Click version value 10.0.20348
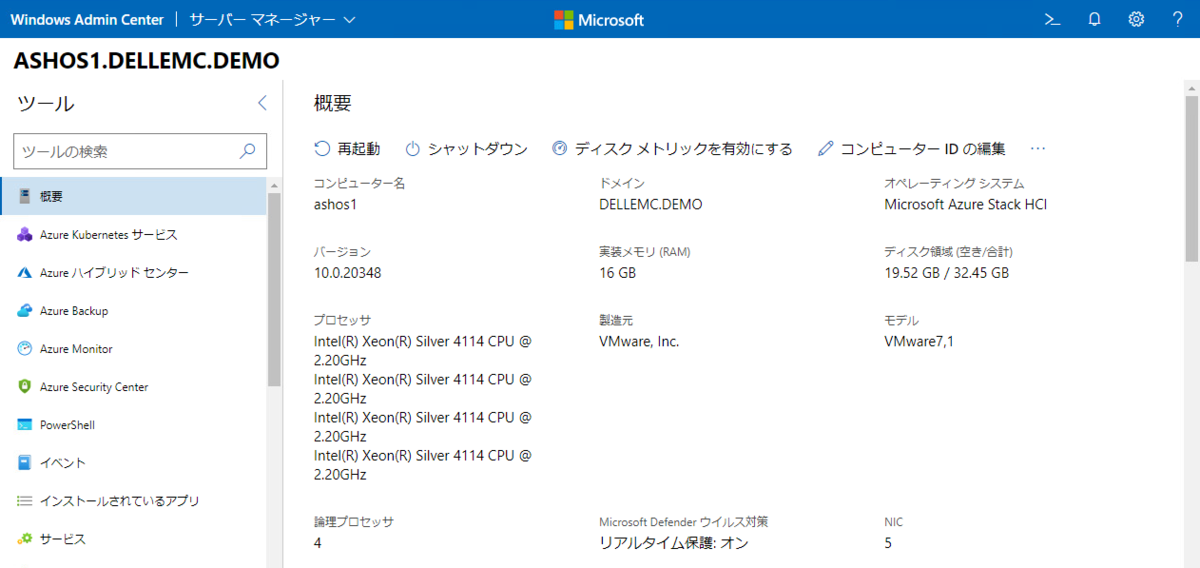 click(347, 272)
